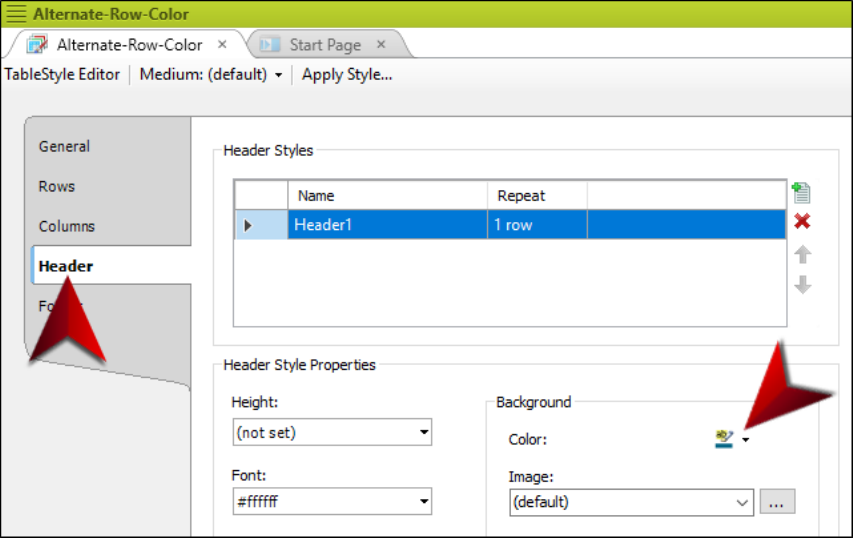Open the Height dropdown

tap(425, 433)
